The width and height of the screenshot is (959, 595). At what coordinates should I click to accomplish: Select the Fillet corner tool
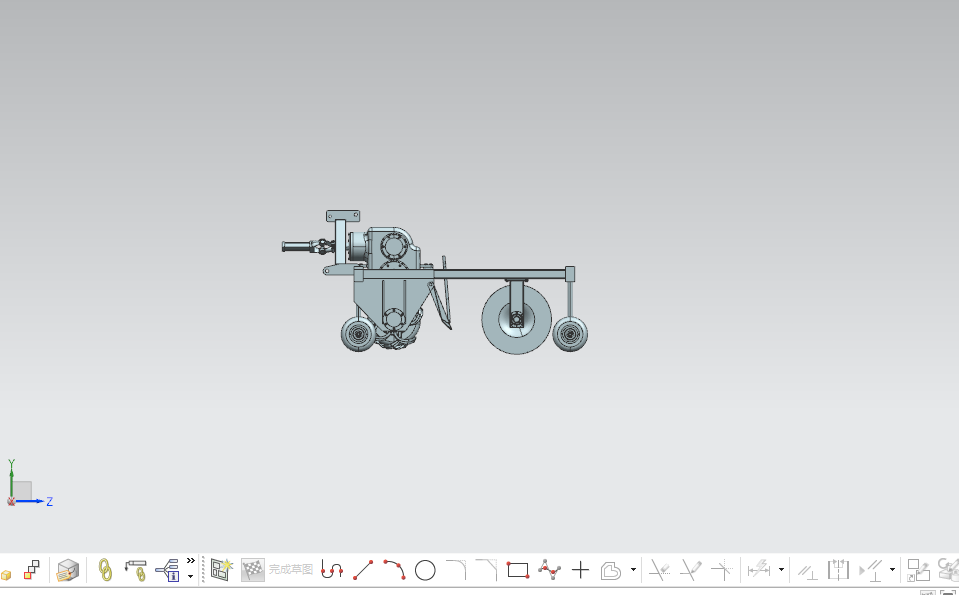(x=456, y=569)
